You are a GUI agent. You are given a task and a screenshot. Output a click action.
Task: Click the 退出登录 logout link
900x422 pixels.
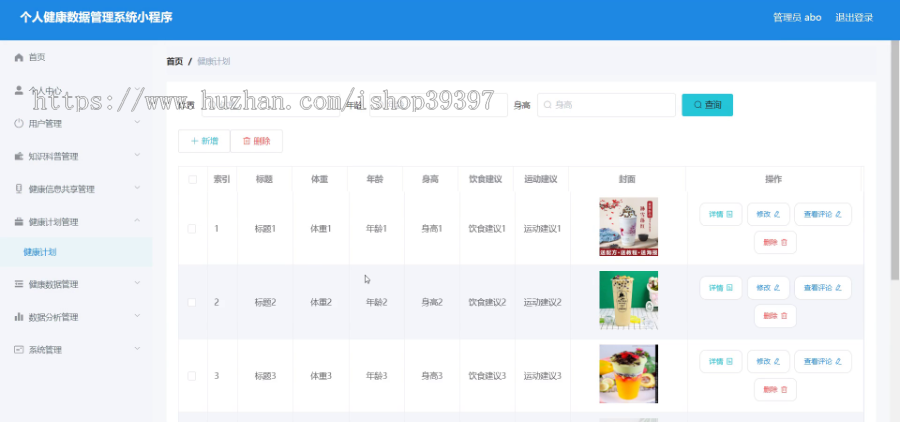point(854,17)
